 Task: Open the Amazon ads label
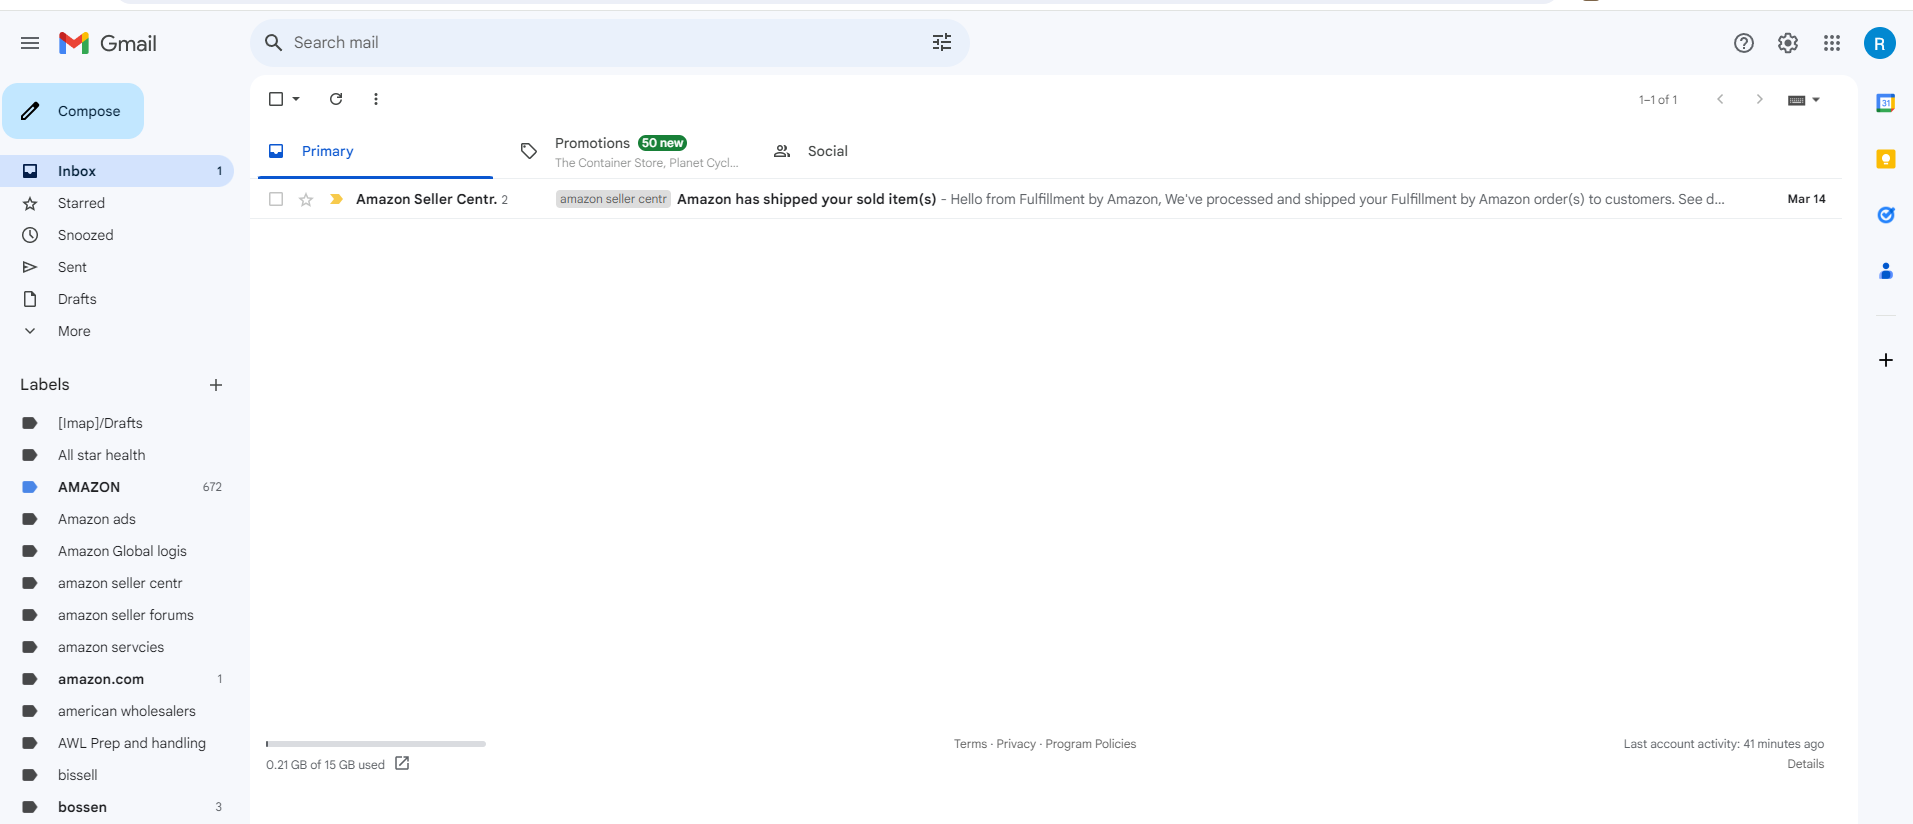click(117, 519)
